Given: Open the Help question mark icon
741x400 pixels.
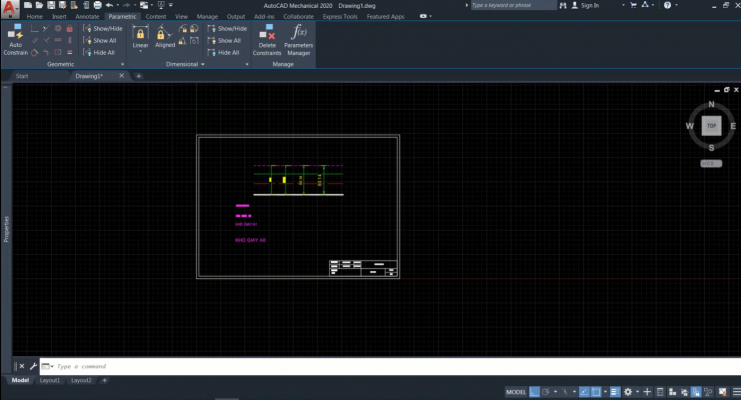Looking at the screenshot, I should coord(667,5).
